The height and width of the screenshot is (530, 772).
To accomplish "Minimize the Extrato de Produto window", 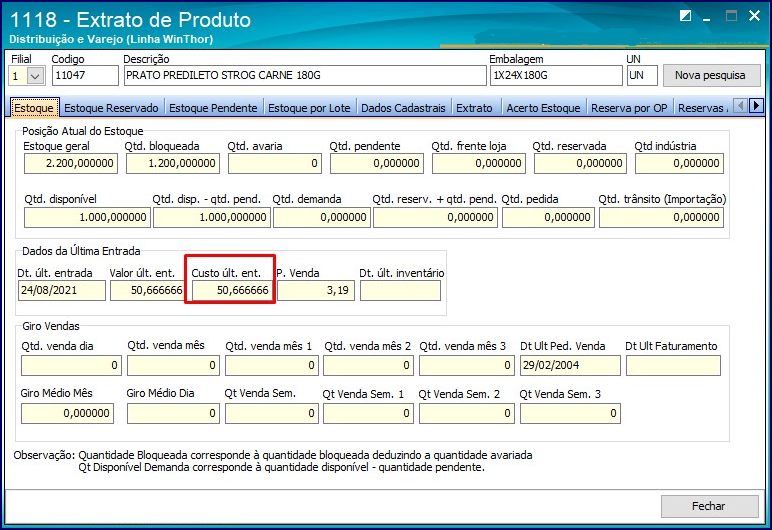I will pos(707,17).
